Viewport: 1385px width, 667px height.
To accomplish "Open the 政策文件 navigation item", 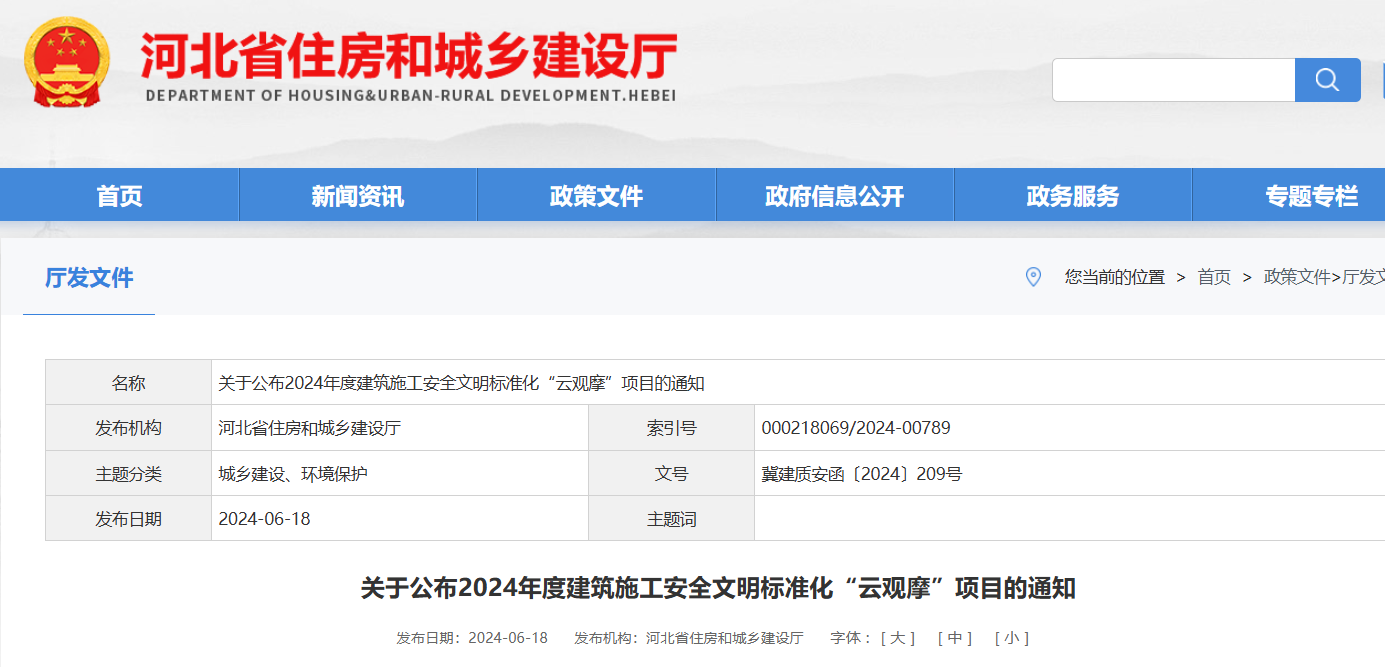I will pyautogui.click(x=596, y=196).
